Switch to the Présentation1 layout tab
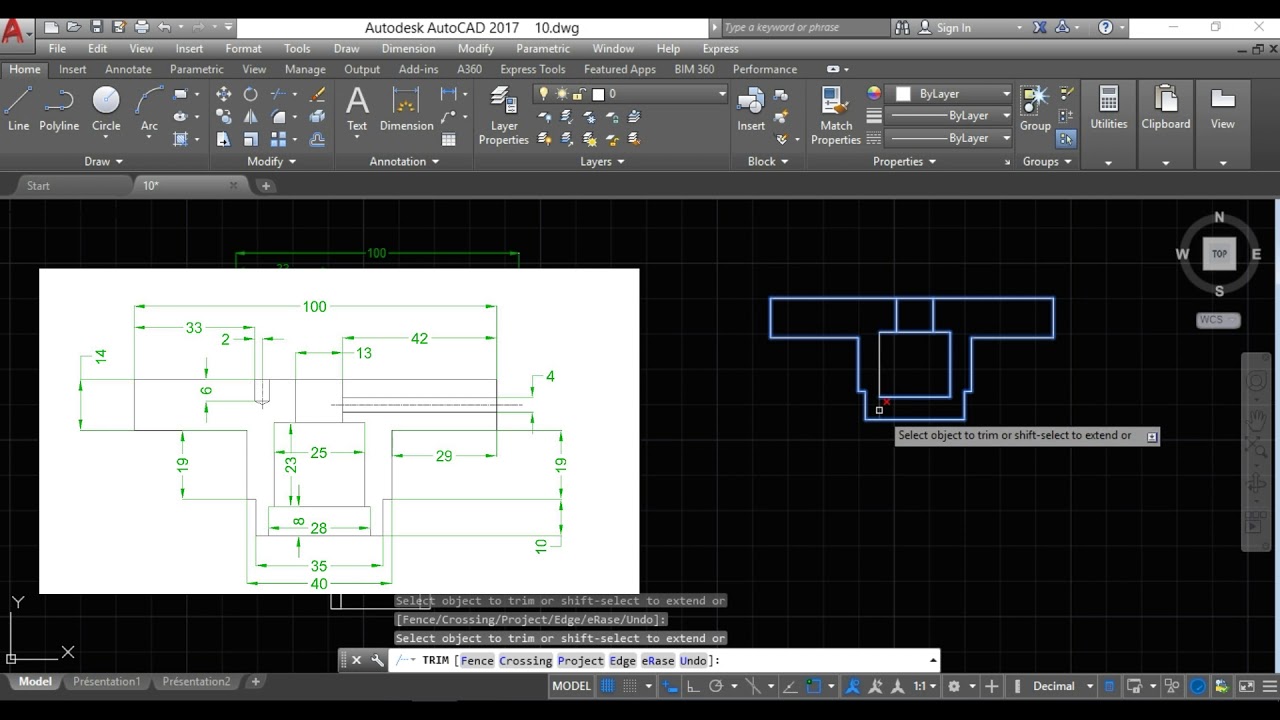This screenshot has height=720, width=1280. [x=106, y=681]
